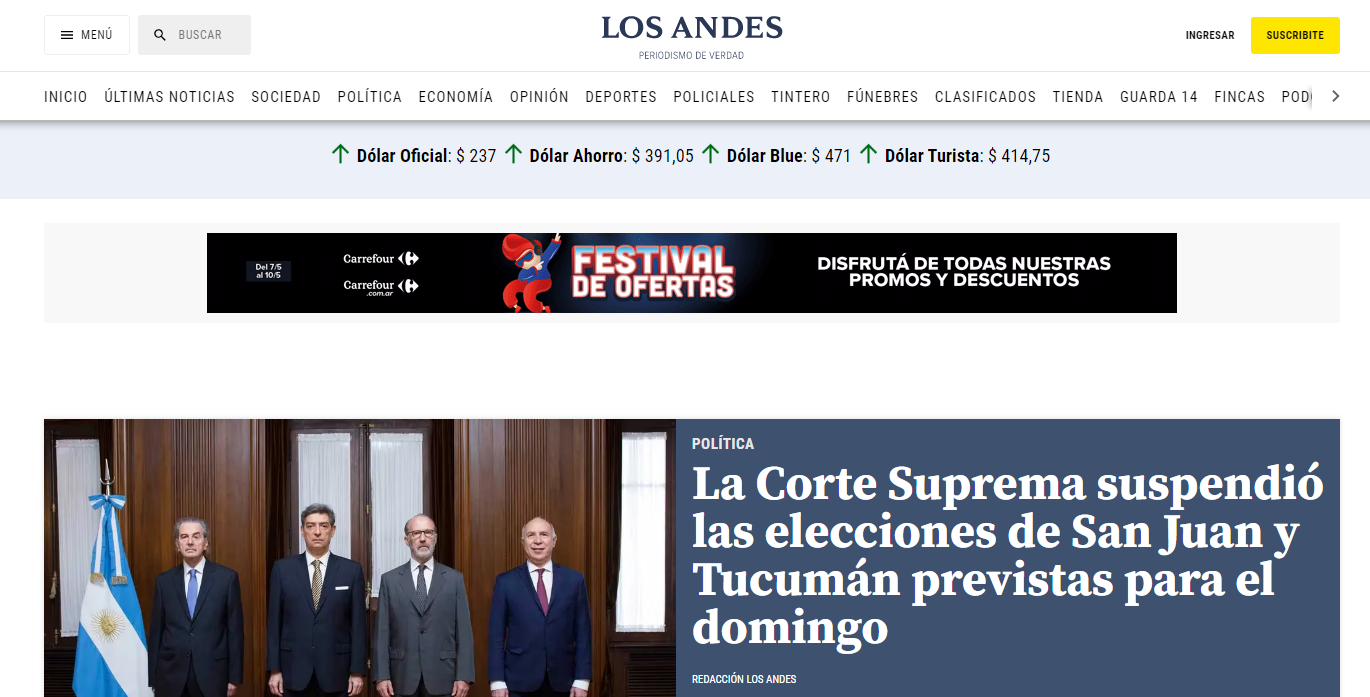Click the Política category label above headline
The image size is (1370, 697).
click(x=723, y=443)
